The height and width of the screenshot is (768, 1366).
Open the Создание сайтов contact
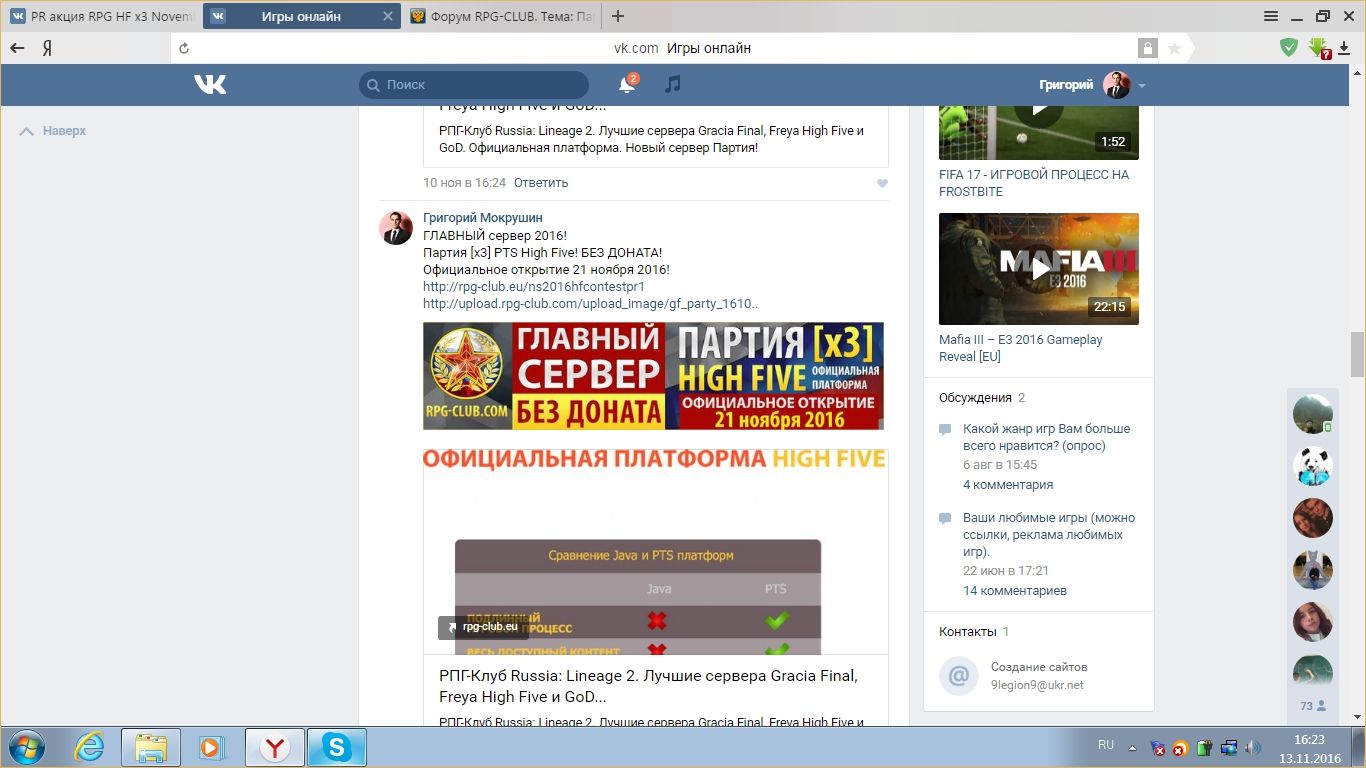(x=1039, y=667)
